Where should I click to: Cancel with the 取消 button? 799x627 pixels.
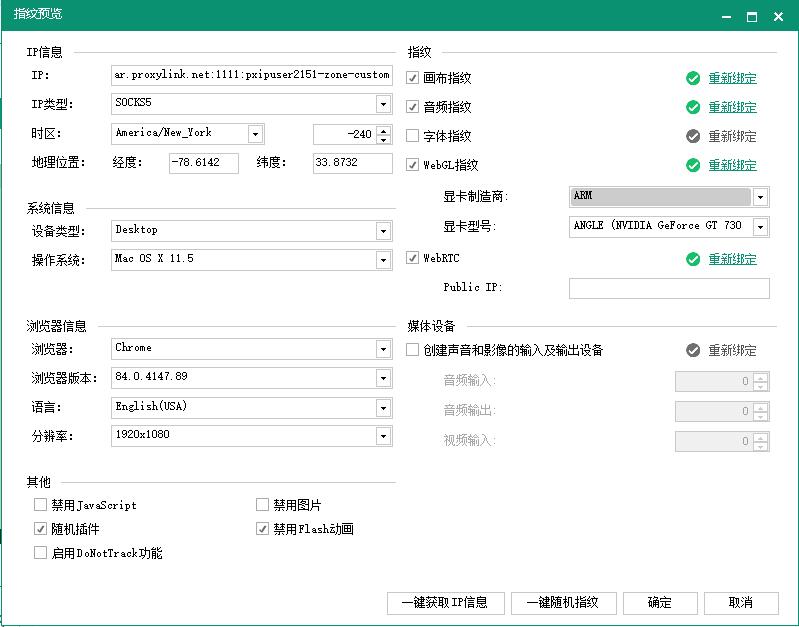point(741,603)
